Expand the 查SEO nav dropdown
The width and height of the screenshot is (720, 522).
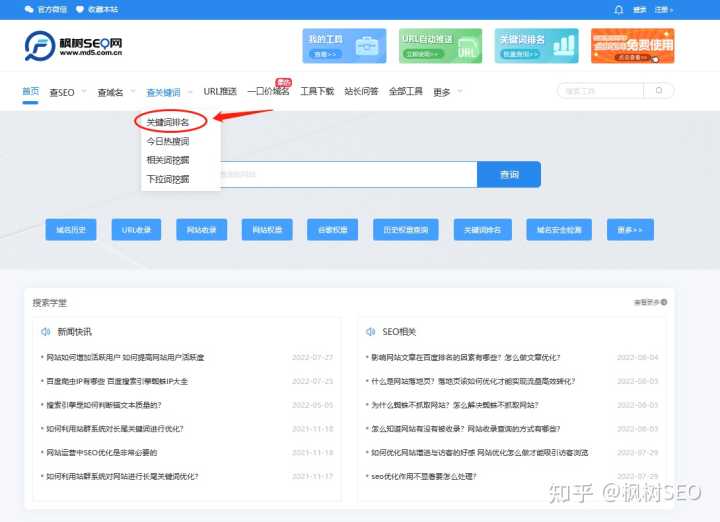point(68,92)
